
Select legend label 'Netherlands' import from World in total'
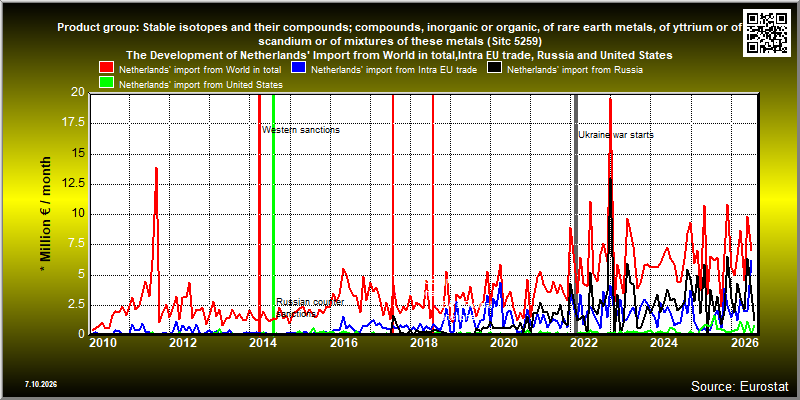coord(200,70)
